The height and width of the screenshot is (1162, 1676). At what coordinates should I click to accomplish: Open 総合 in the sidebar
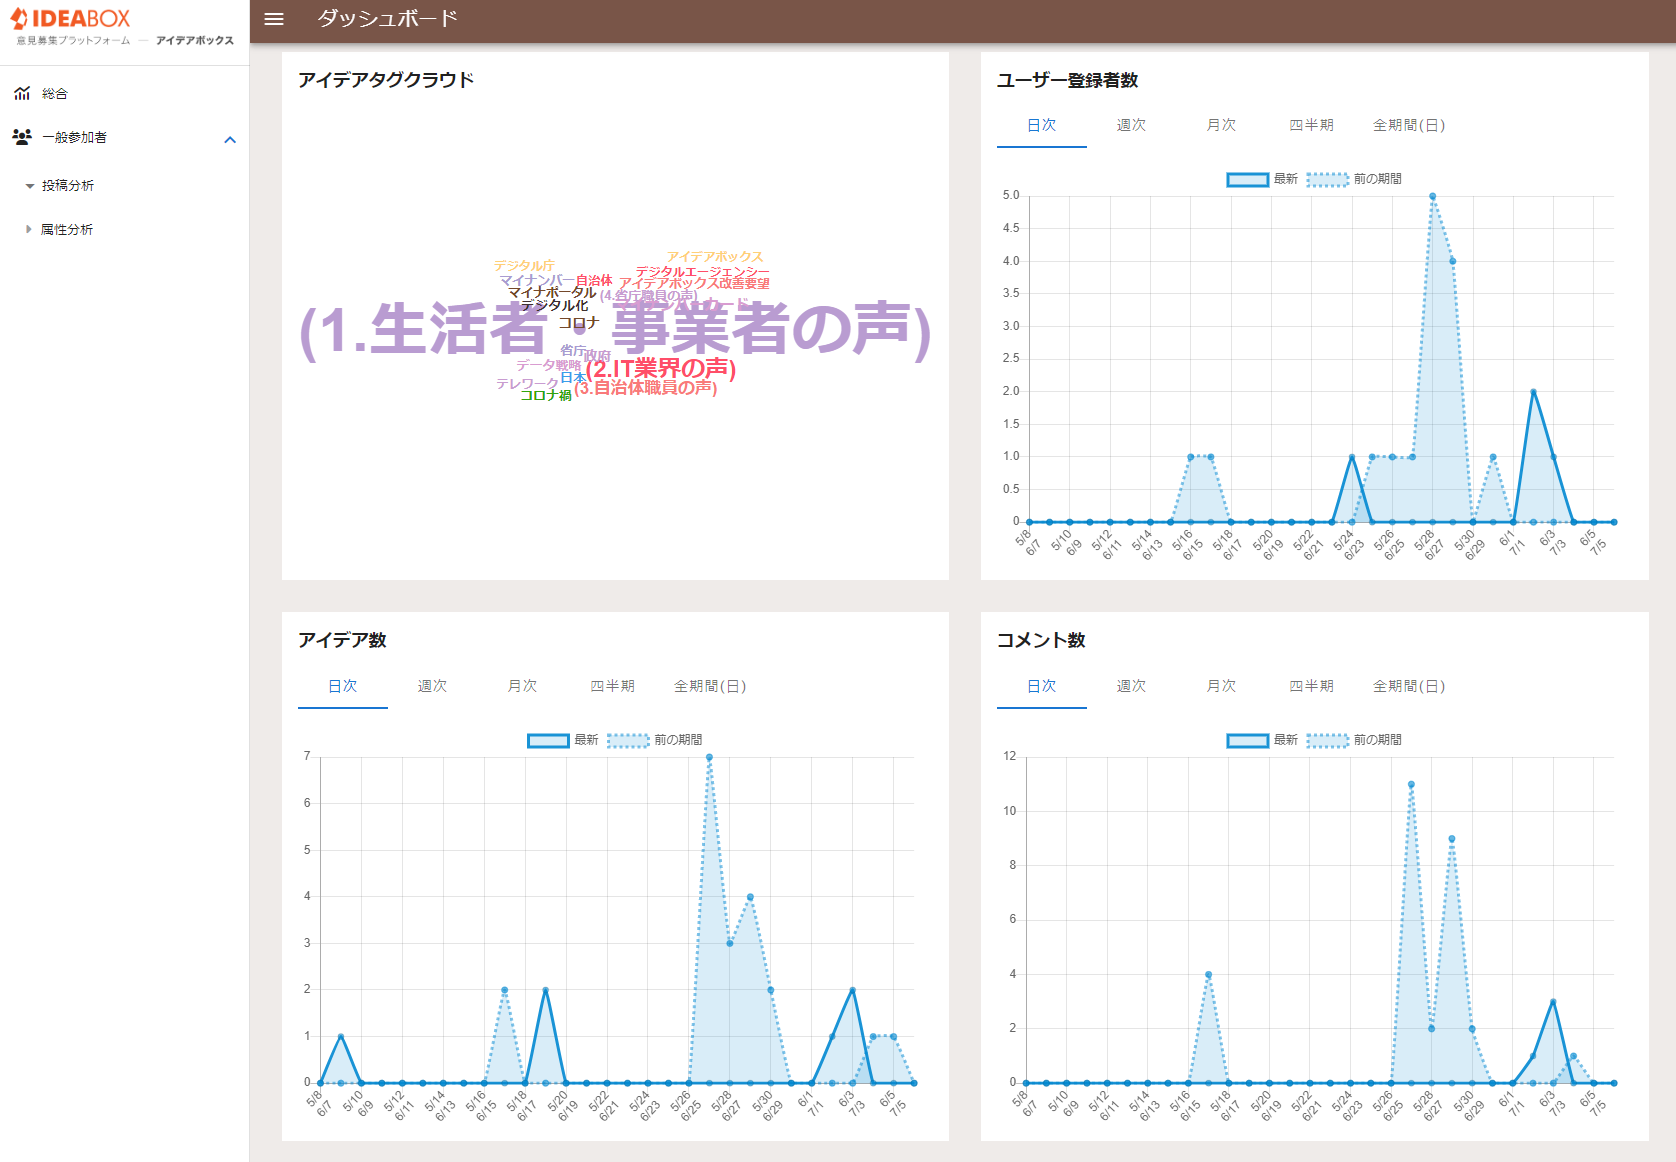55,94
